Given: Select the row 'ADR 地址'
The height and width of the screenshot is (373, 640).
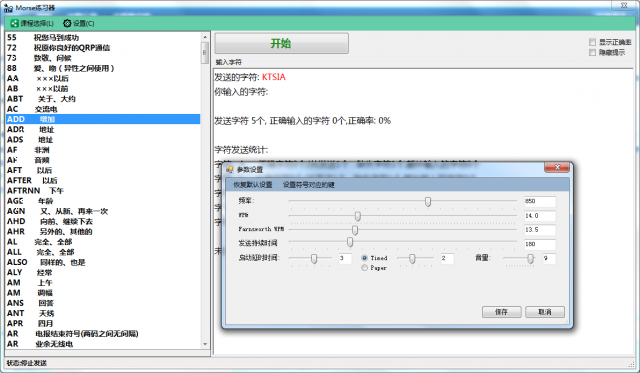Looking at the screenshot, I should [103, 129].
